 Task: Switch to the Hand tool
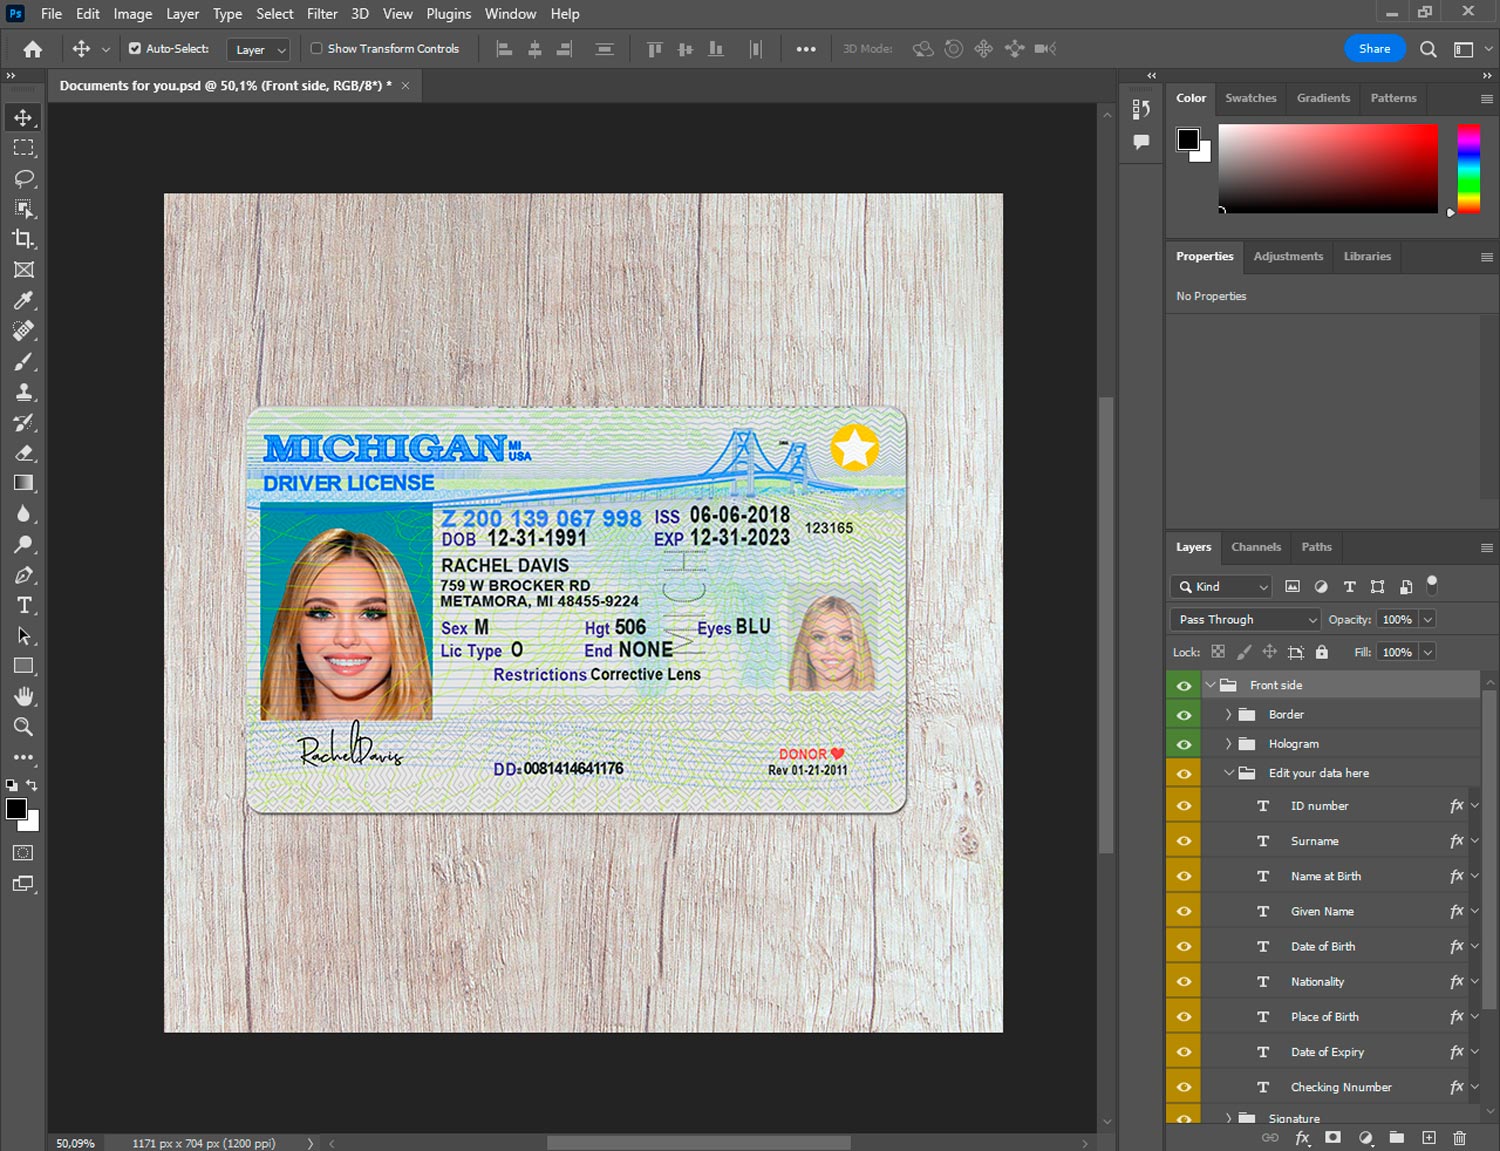pos(23,696)
